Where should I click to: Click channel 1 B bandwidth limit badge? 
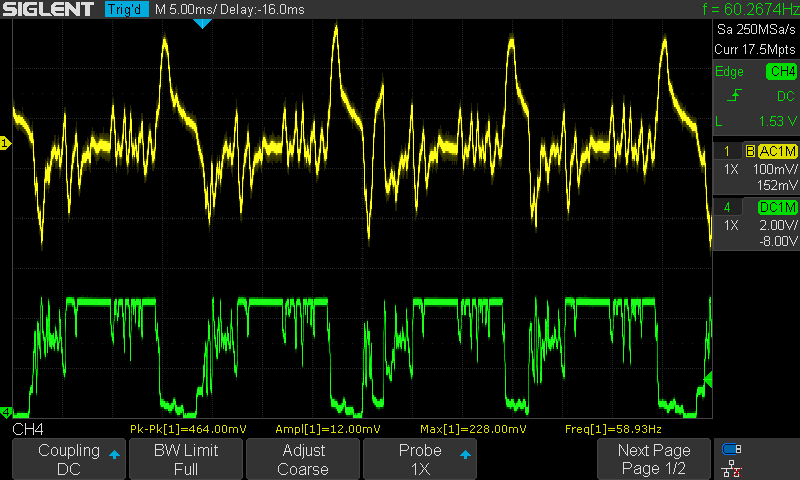tap(750, 151)
